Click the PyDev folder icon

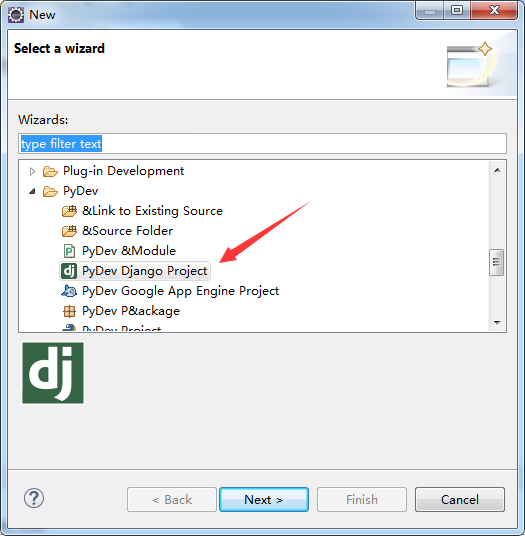point(50,191)
